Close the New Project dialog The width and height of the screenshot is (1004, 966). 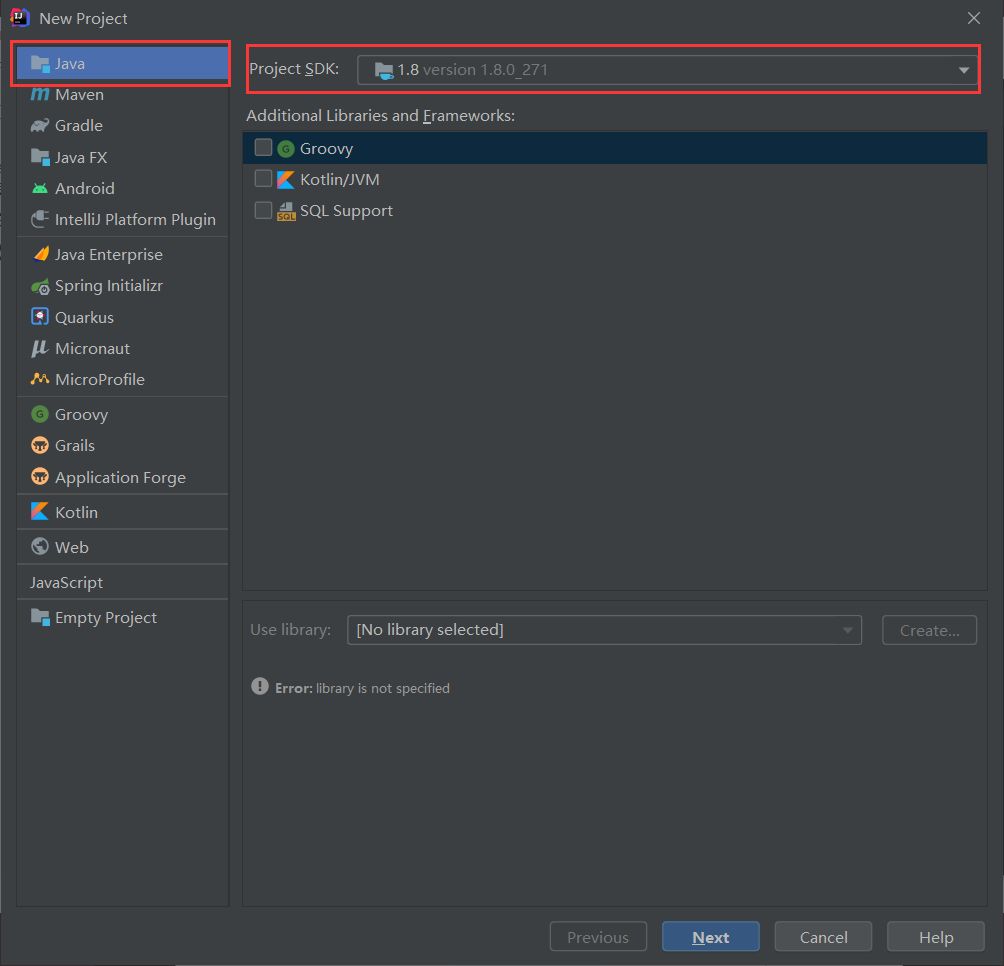974,18
